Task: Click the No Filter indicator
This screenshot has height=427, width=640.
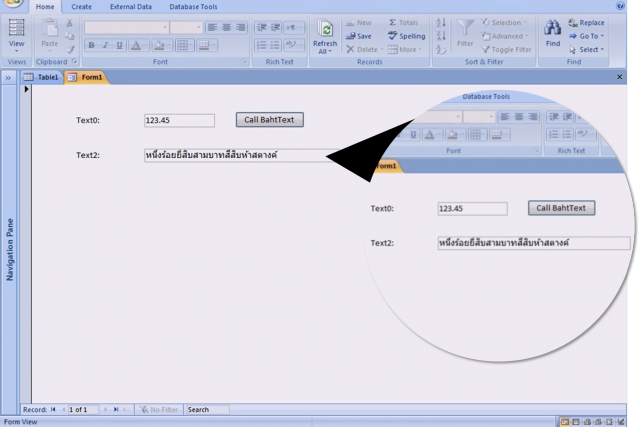Action: coord(158,409)
